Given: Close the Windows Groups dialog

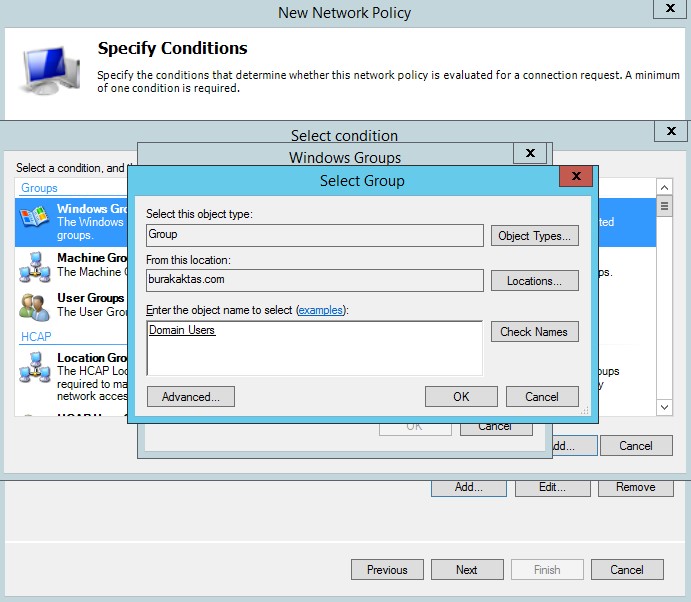Looking at the screenshot, I should click(530, 153).
